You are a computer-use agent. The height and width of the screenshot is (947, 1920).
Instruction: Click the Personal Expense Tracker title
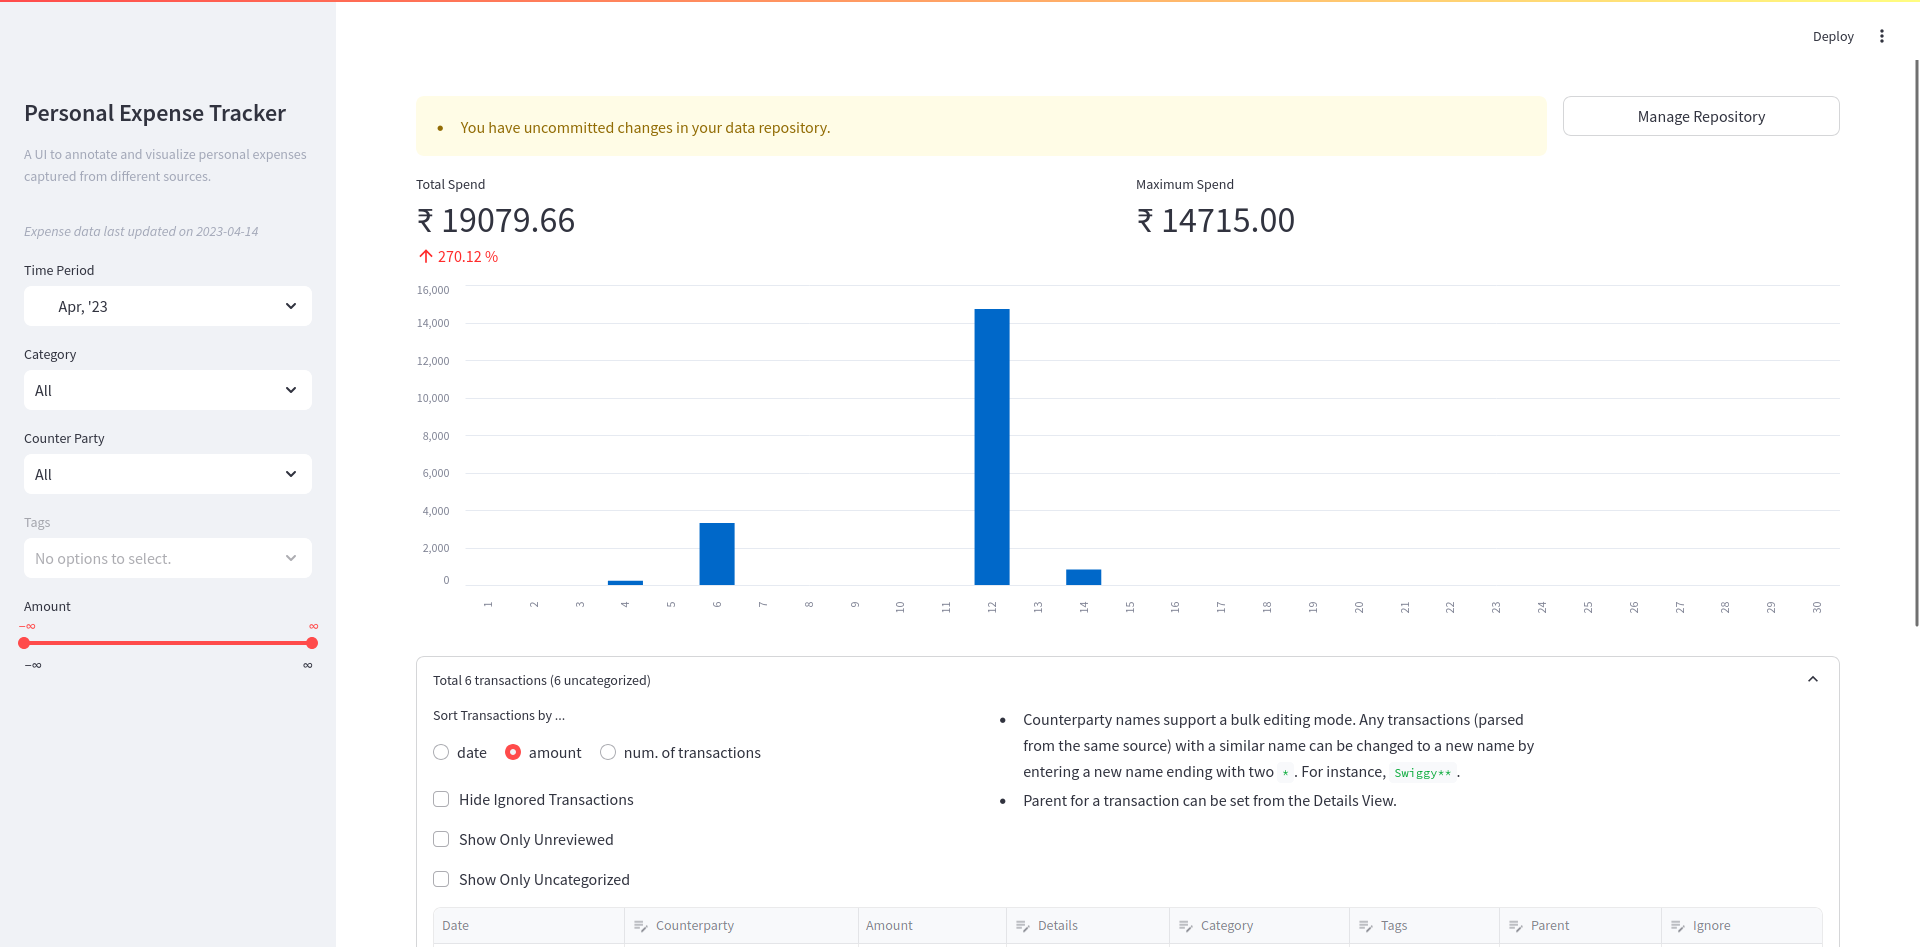click(155, 113)
